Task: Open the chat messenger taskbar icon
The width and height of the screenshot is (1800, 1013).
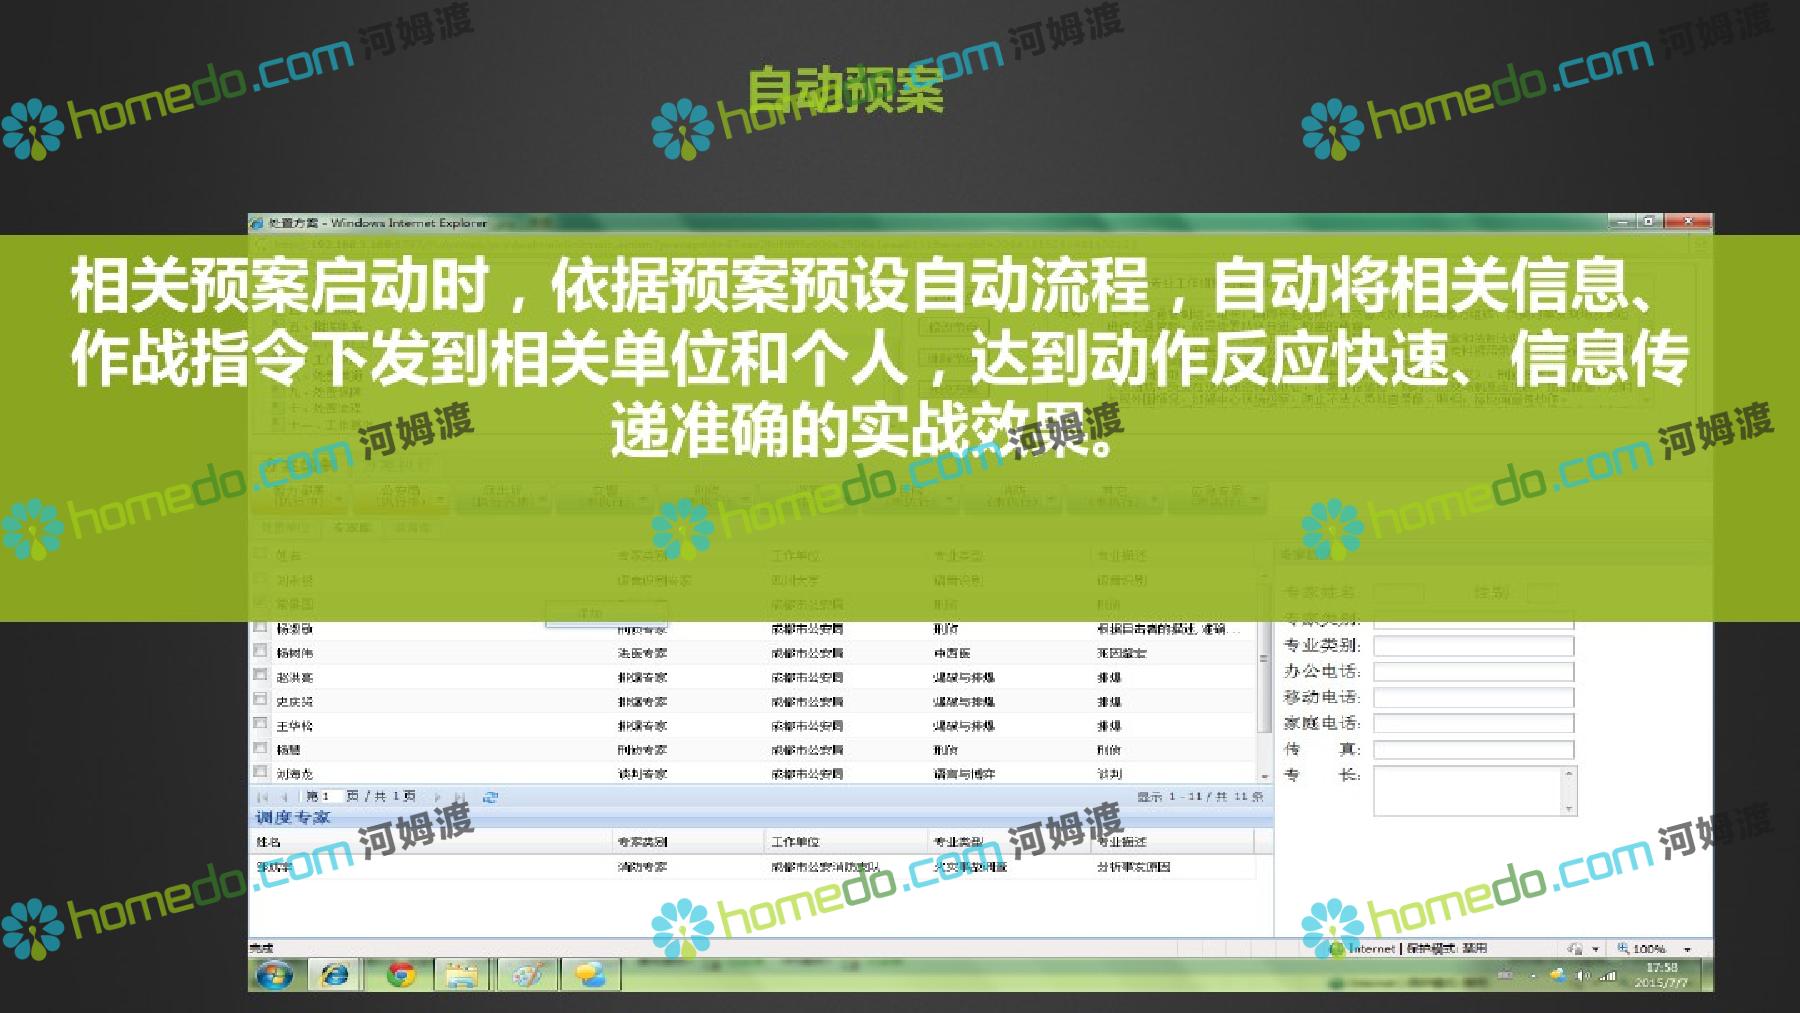Action: pyautogui.click(x=590, y=975)
